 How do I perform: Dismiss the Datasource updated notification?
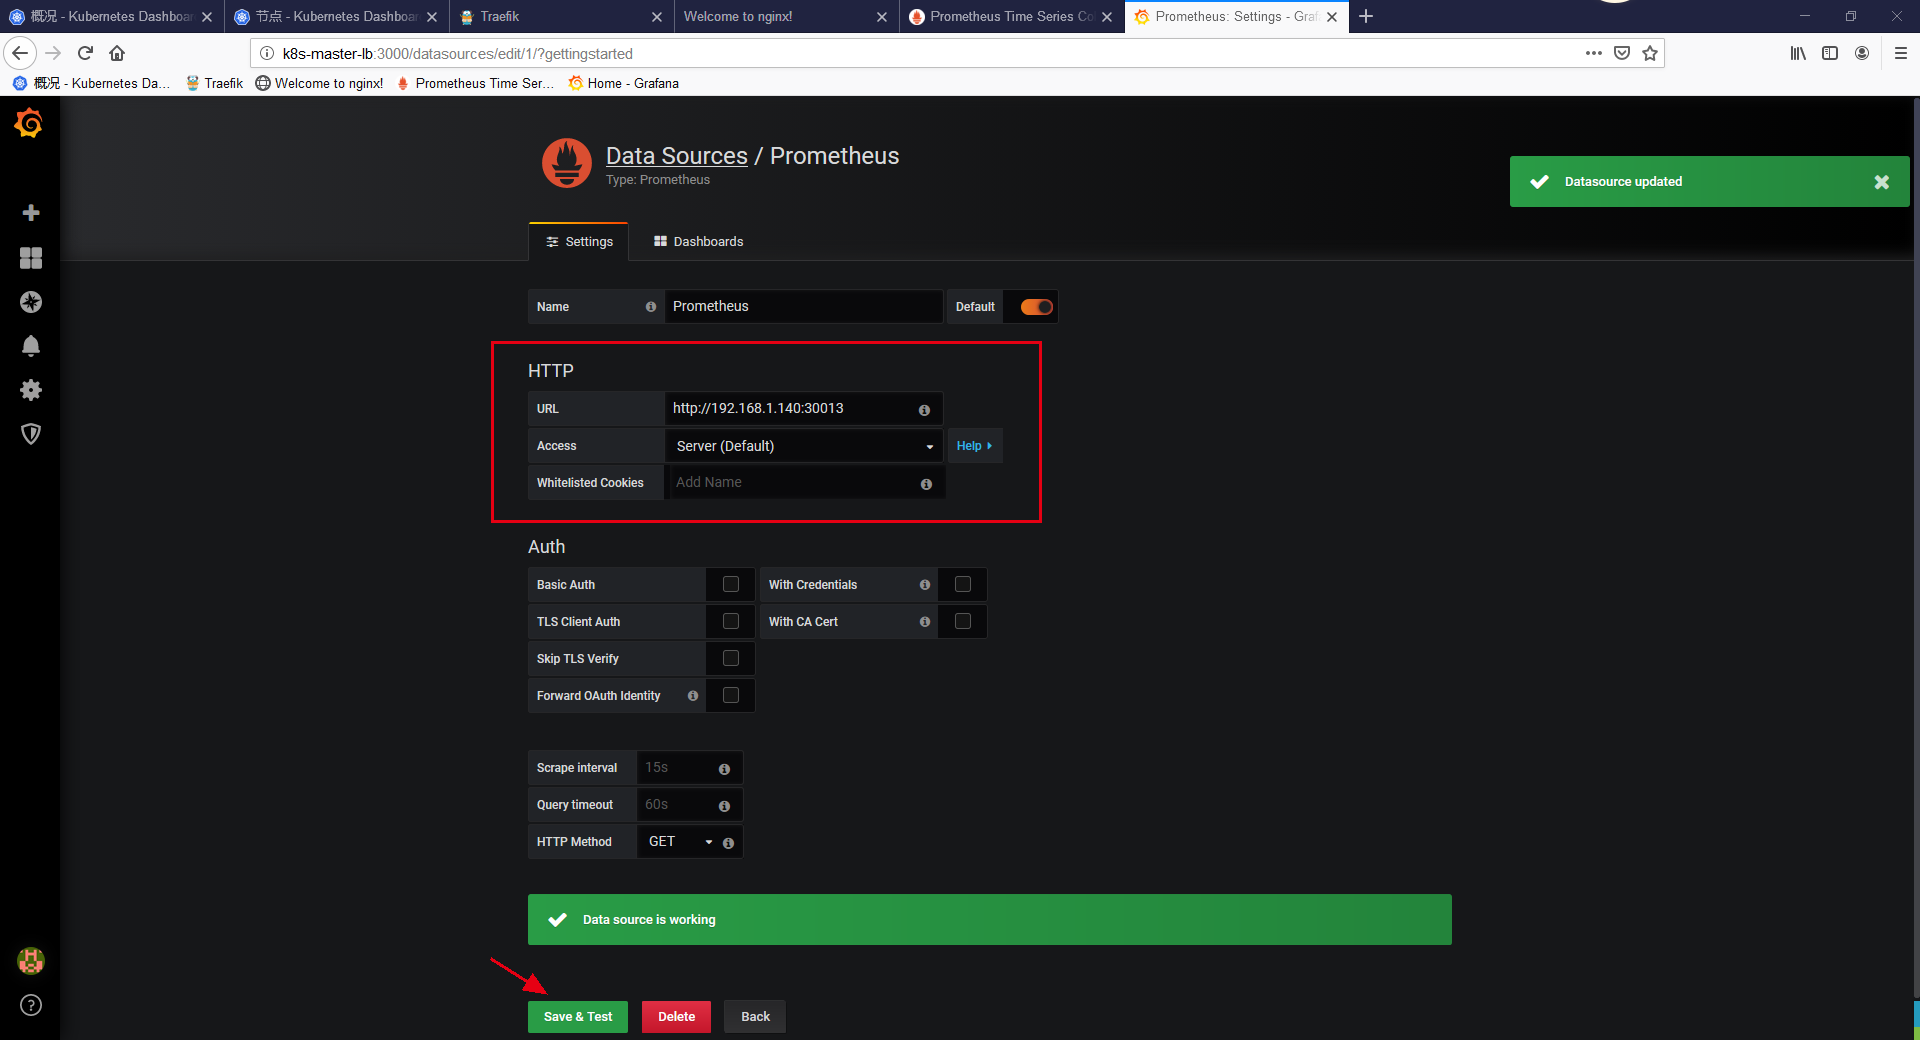coord(1881,182)
